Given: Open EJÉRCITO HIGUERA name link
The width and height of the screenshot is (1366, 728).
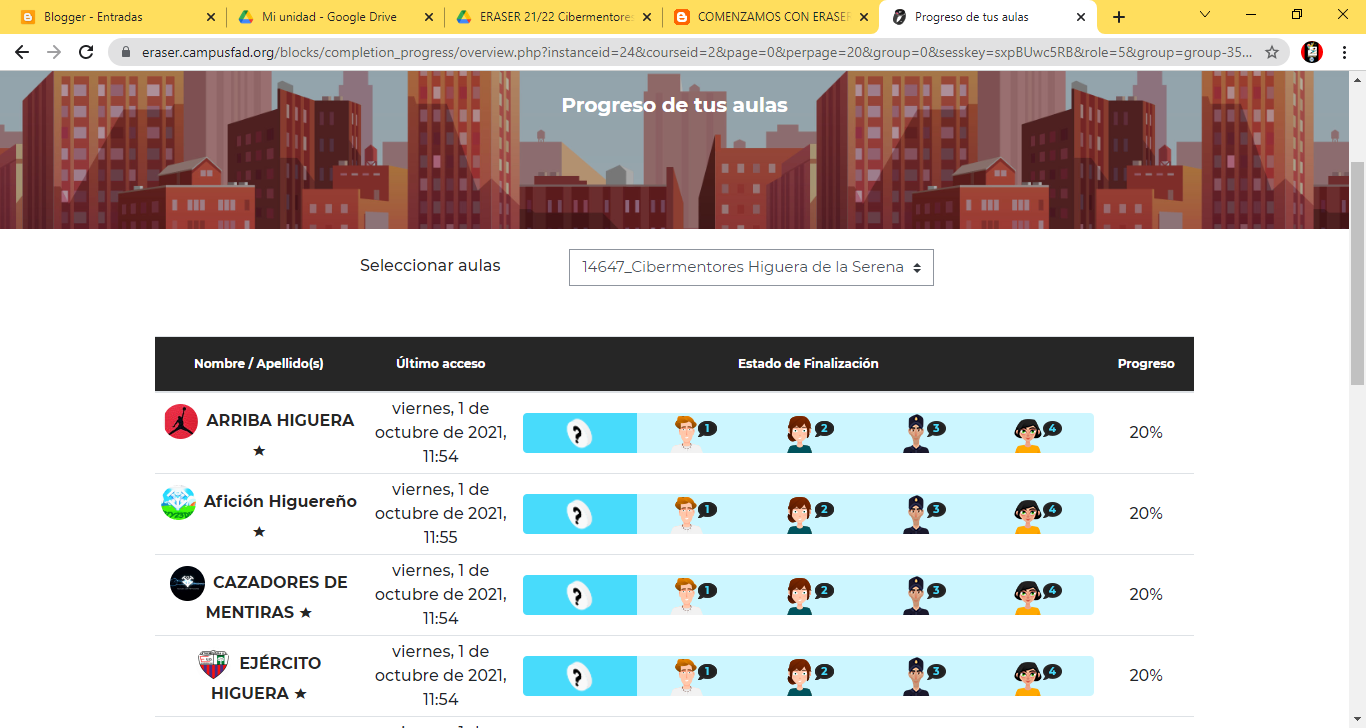Looking at the screenshot, I should [265, 678].
